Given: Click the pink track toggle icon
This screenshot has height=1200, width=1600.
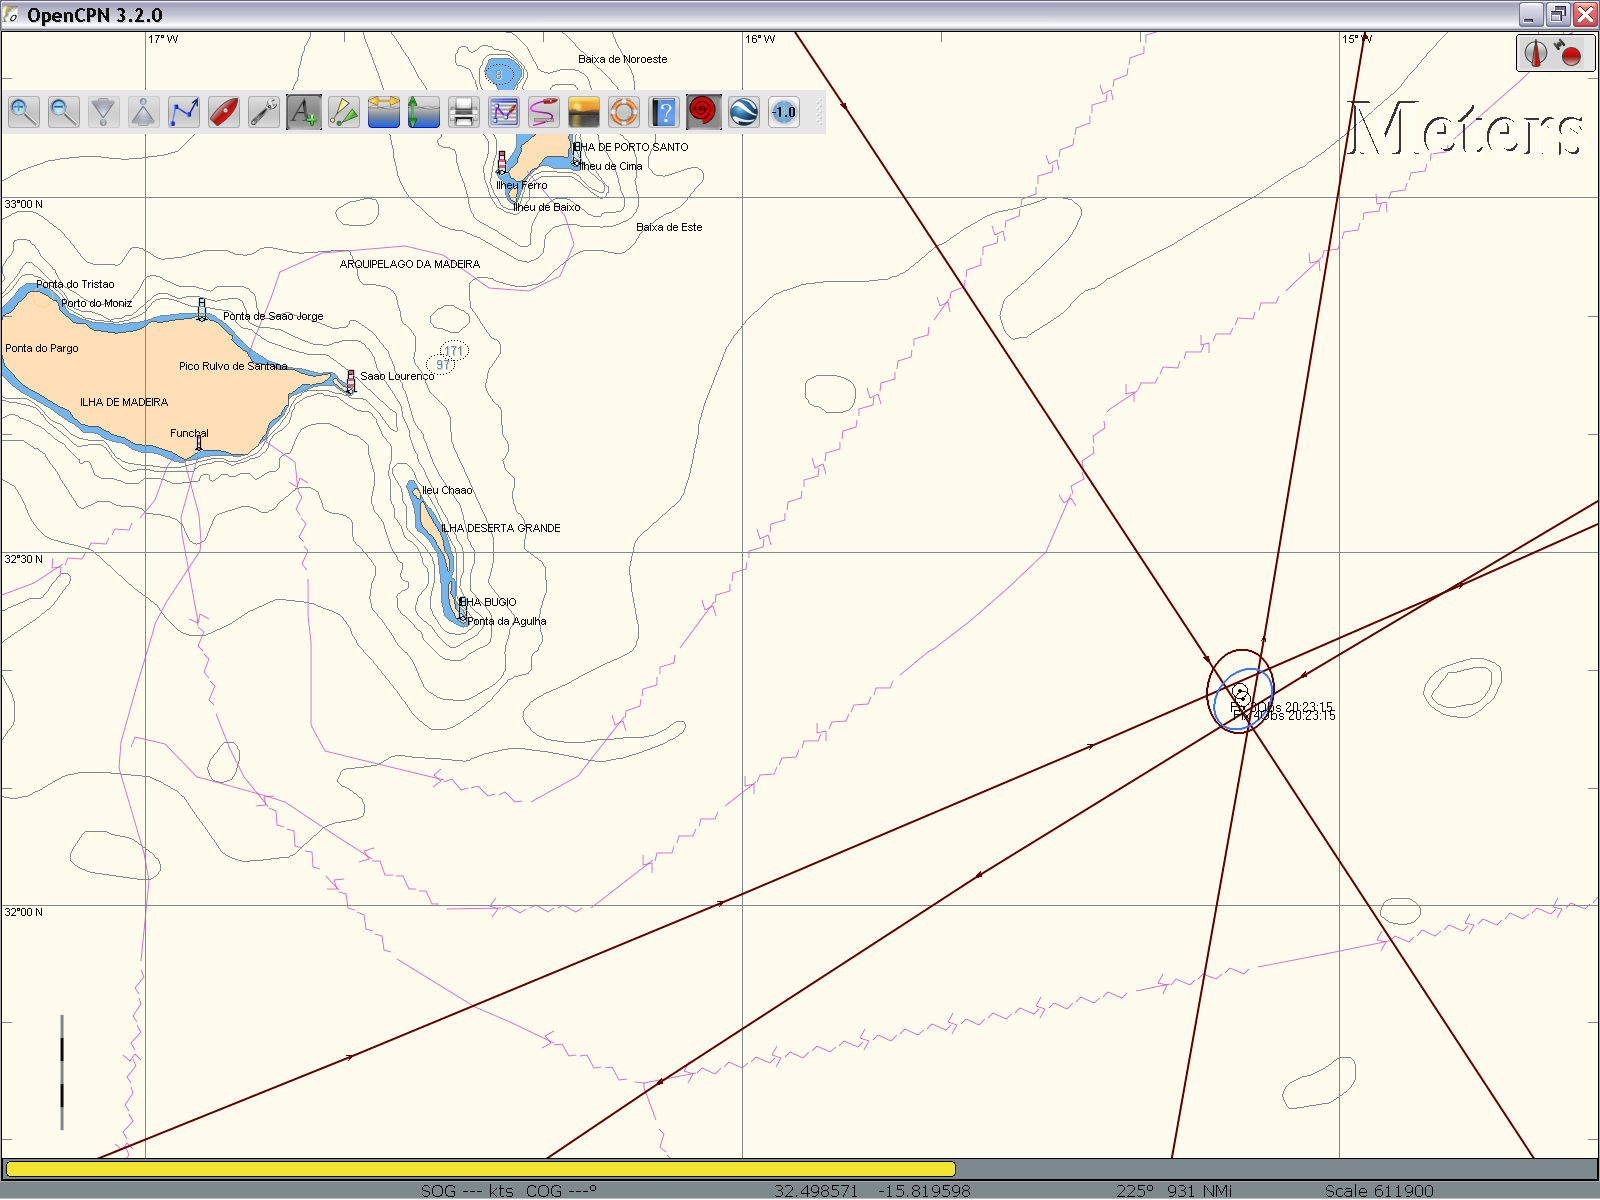Looking at the screenshot, I should pos(544,112).
